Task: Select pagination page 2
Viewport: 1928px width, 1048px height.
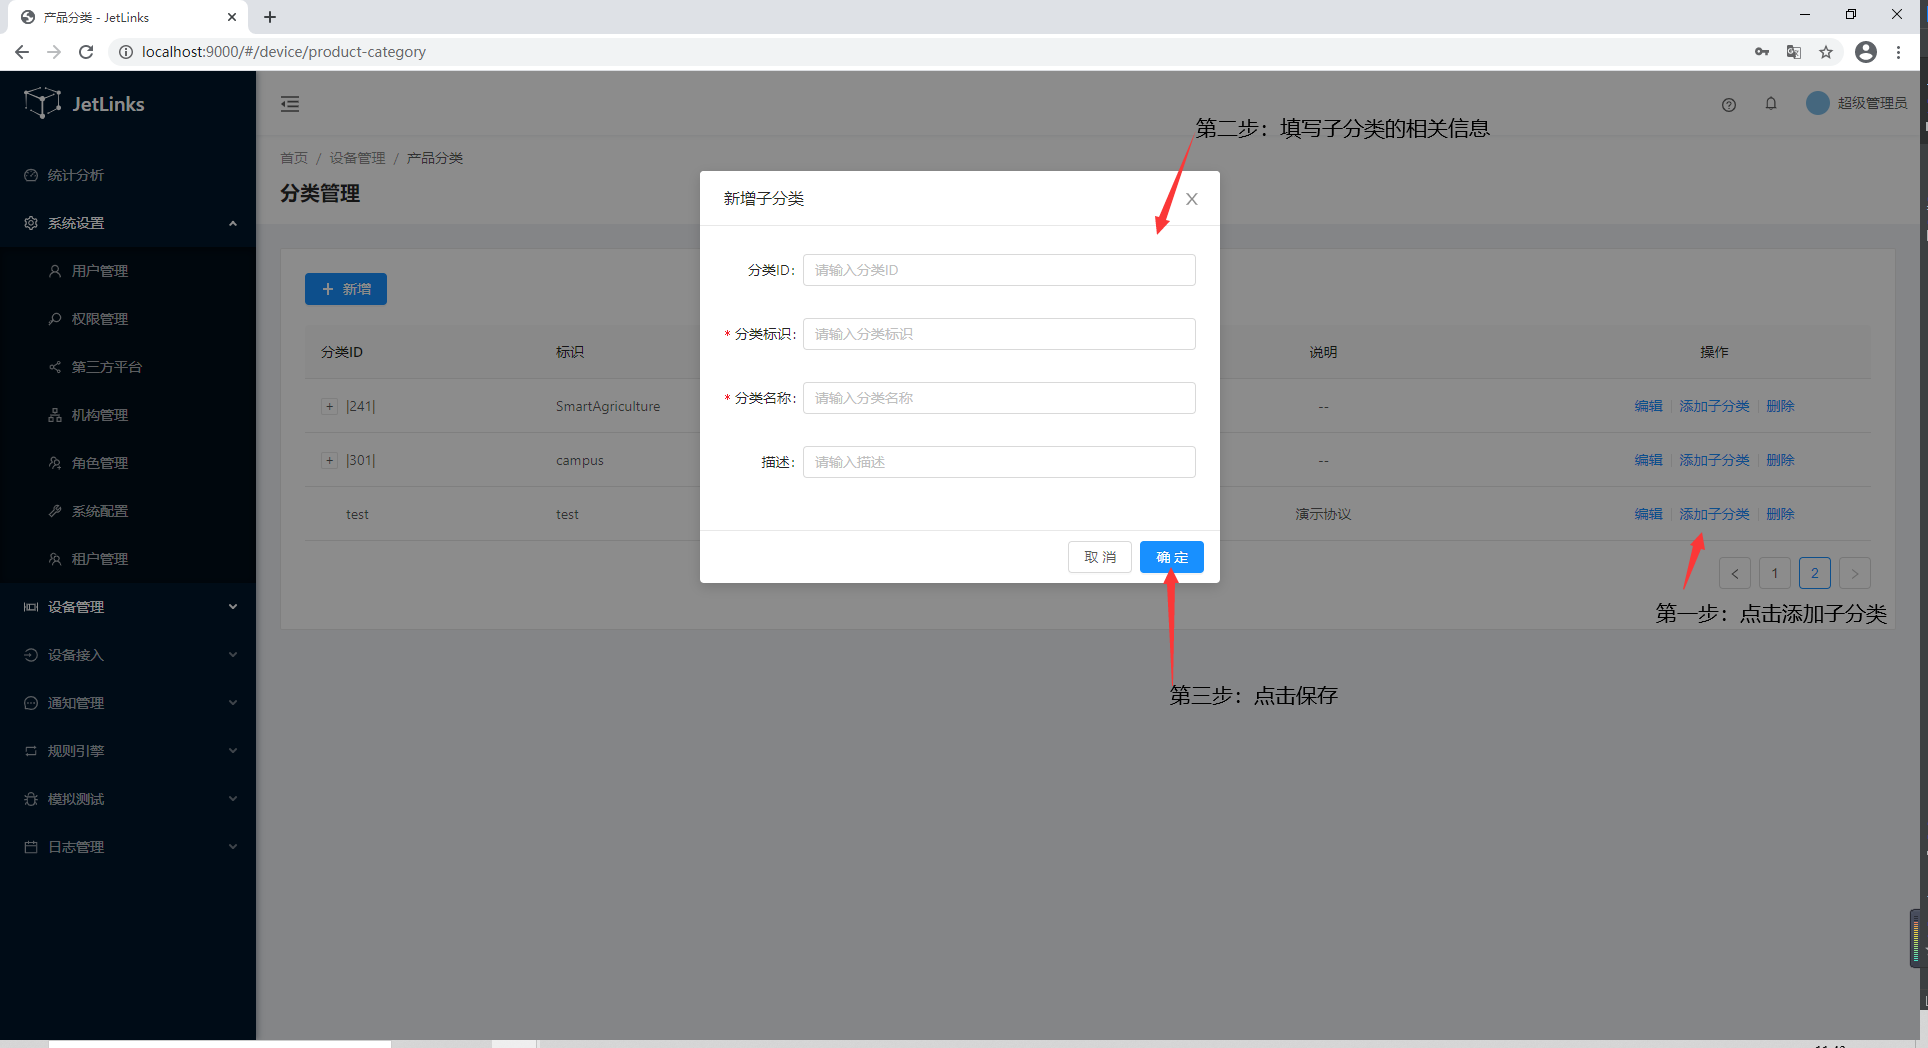Action: pyautogui.click(x=1815, y=573)
